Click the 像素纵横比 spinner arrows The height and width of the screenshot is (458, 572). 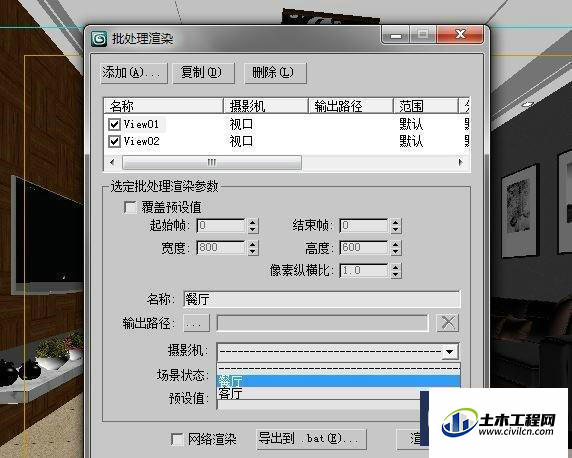[x=395, y=271]
